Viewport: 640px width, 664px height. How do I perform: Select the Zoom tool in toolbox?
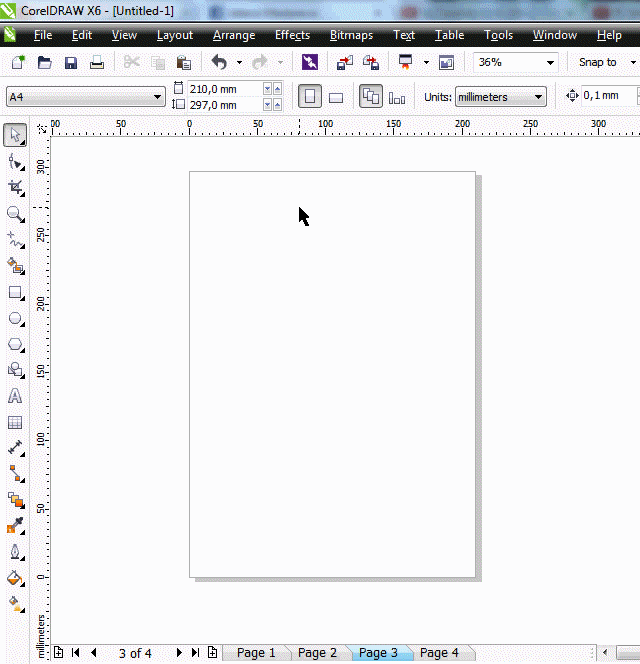click(15, 214)
